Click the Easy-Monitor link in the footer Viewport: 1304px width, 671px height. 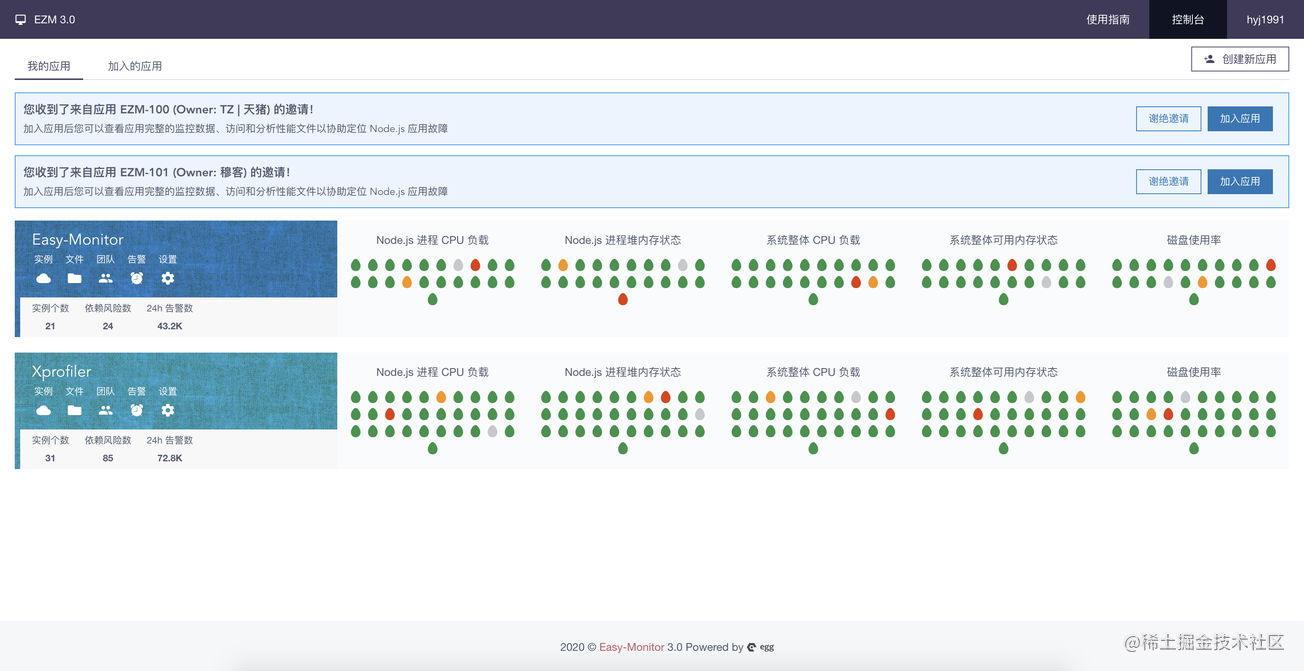pyautogui.click(x=631, y=647)
